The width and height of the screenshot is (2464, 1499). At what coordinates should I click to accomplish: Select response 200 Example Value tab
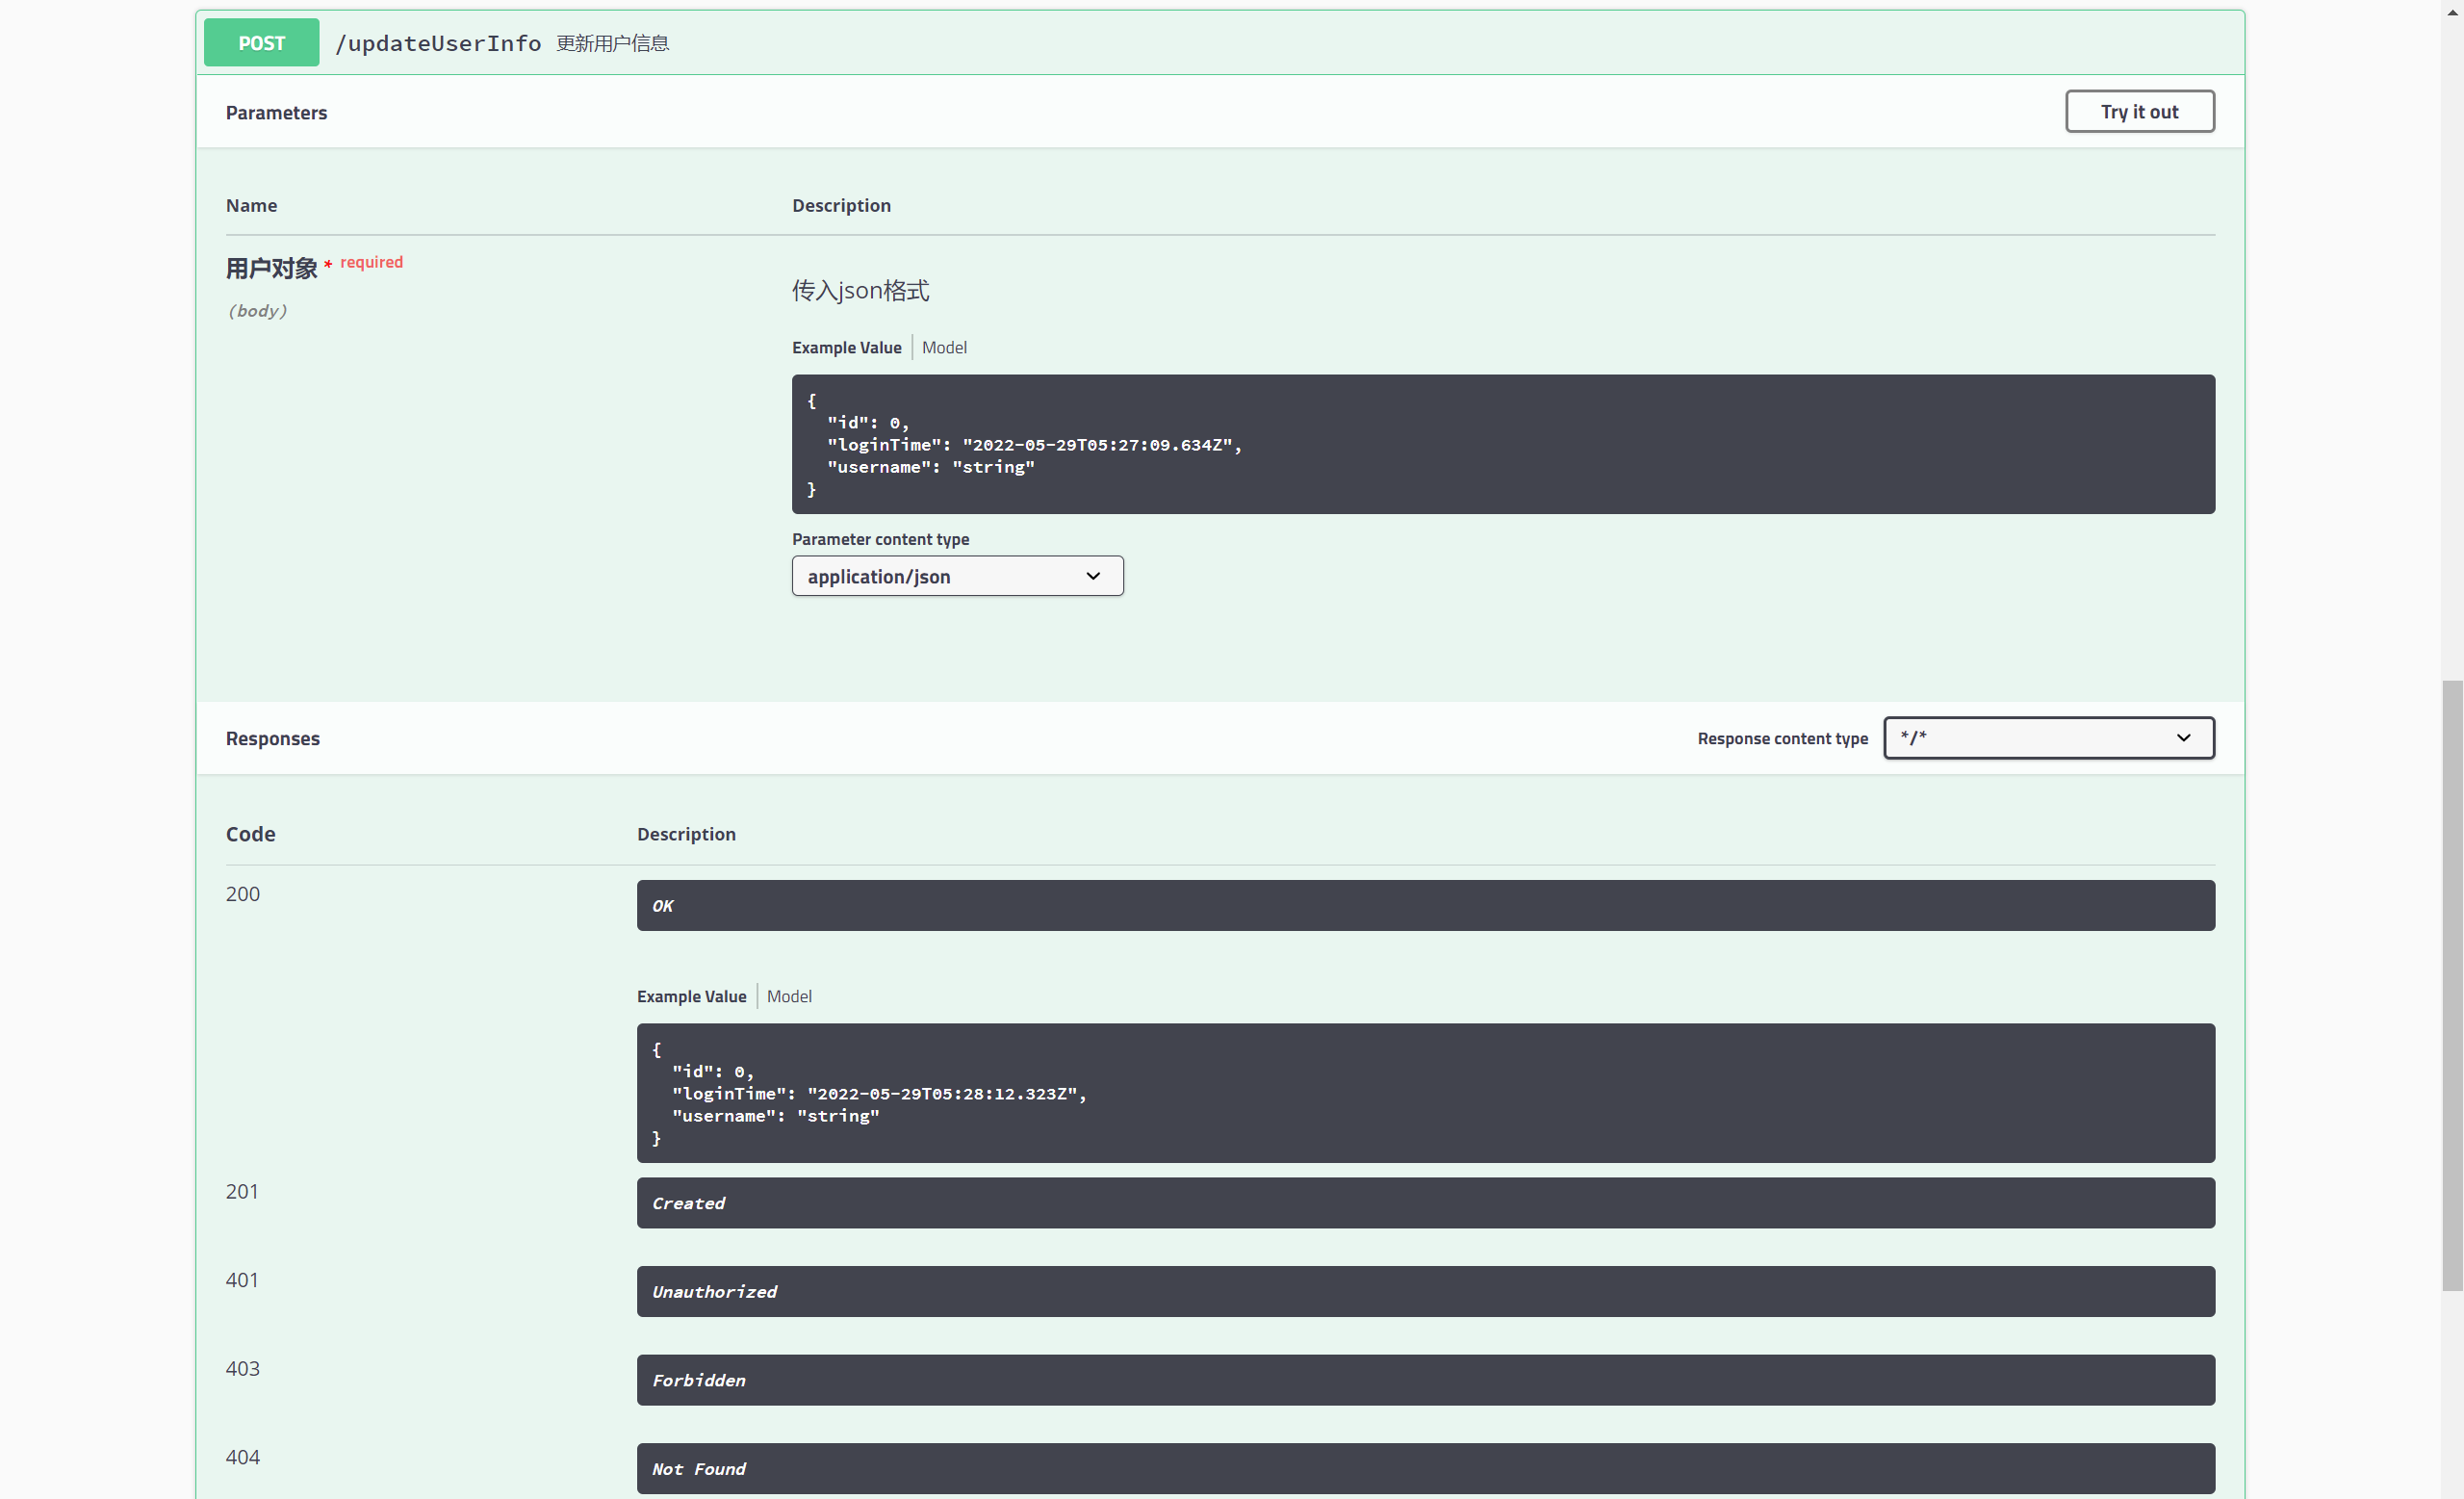691,996
